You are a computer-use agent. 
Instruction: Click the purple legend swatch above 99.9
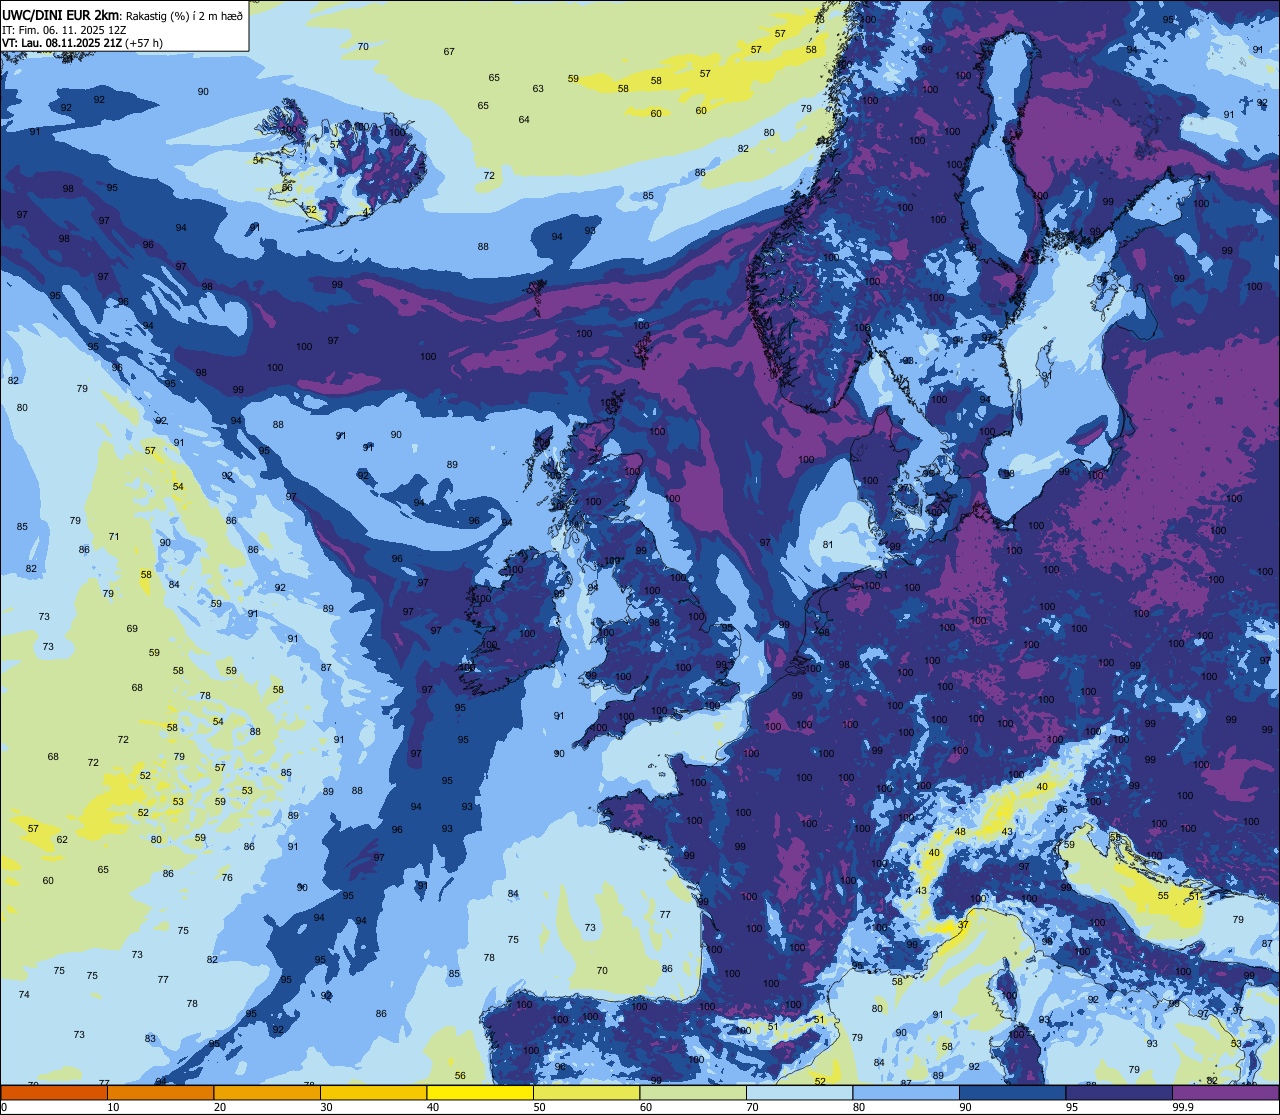(1226, 1093)
